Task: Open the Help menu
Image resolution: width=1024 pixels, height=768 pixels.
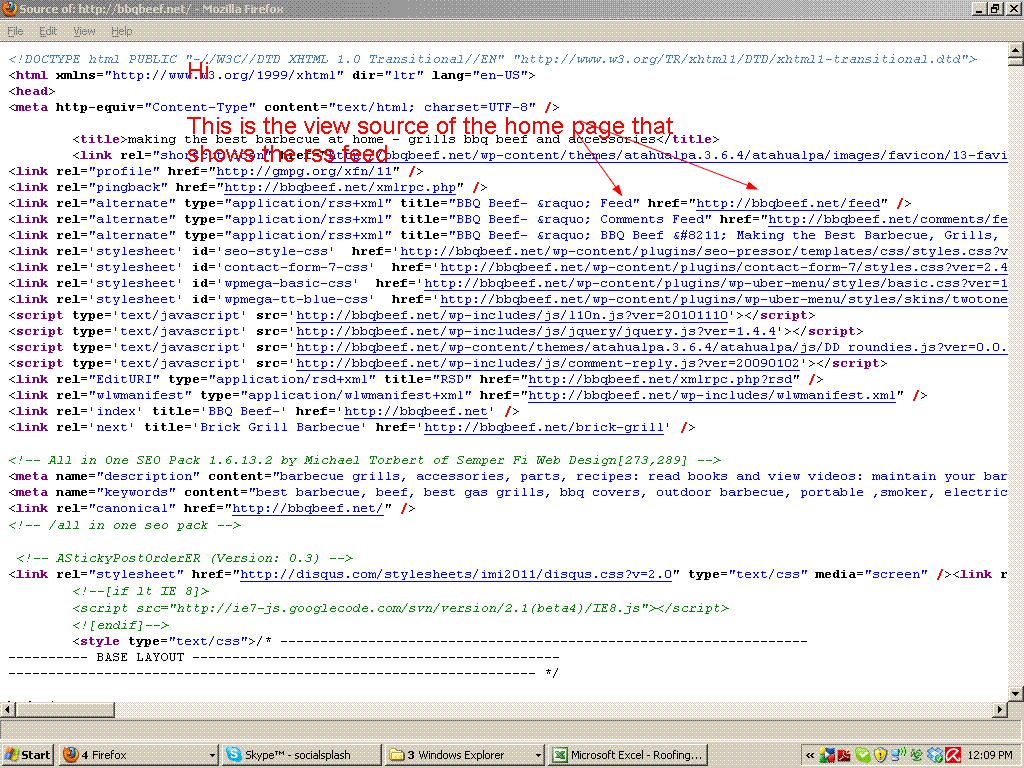Action: pyautogui.click(x=121, y=31)
